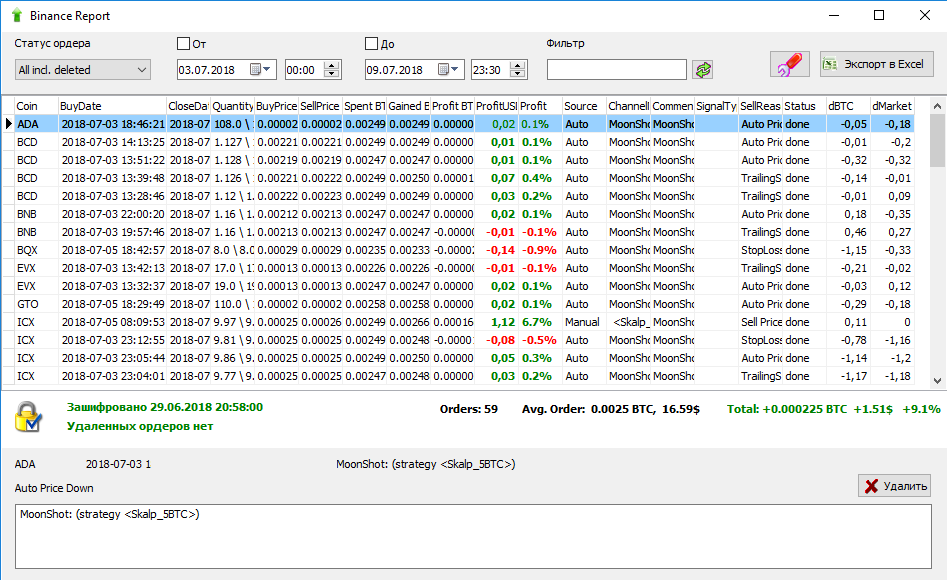Select BNB row bought at 19:57:46

coord(464,232)
